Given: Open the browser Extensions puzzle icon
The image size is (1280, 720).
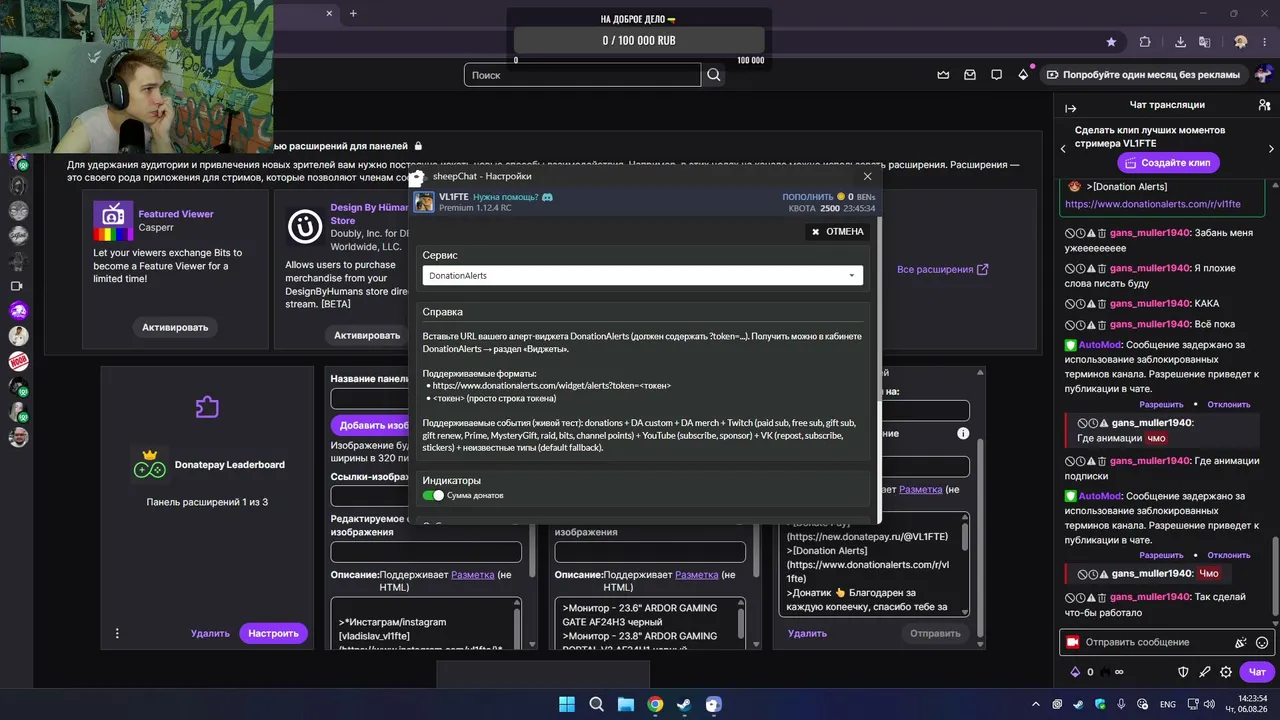Looking at the screenshot, I should pos(1145,42).
